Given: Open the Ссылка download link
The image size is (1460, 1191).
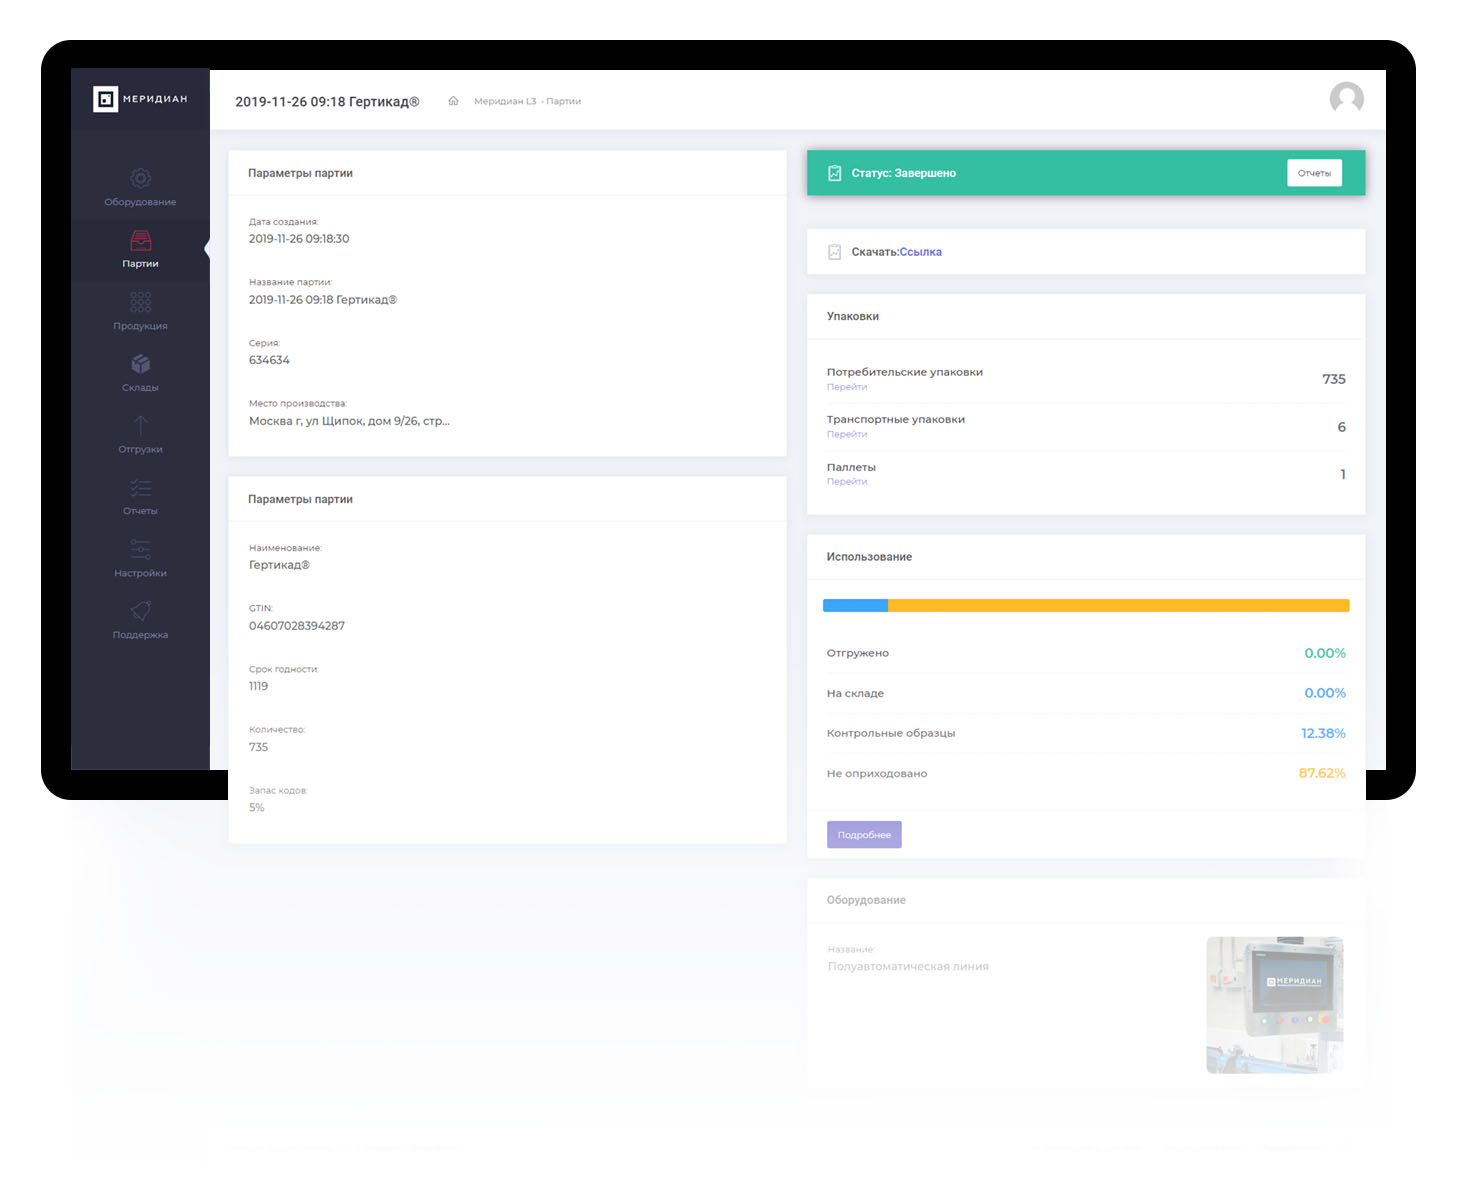Looking at the screenshot, I should tap(920, 252).
